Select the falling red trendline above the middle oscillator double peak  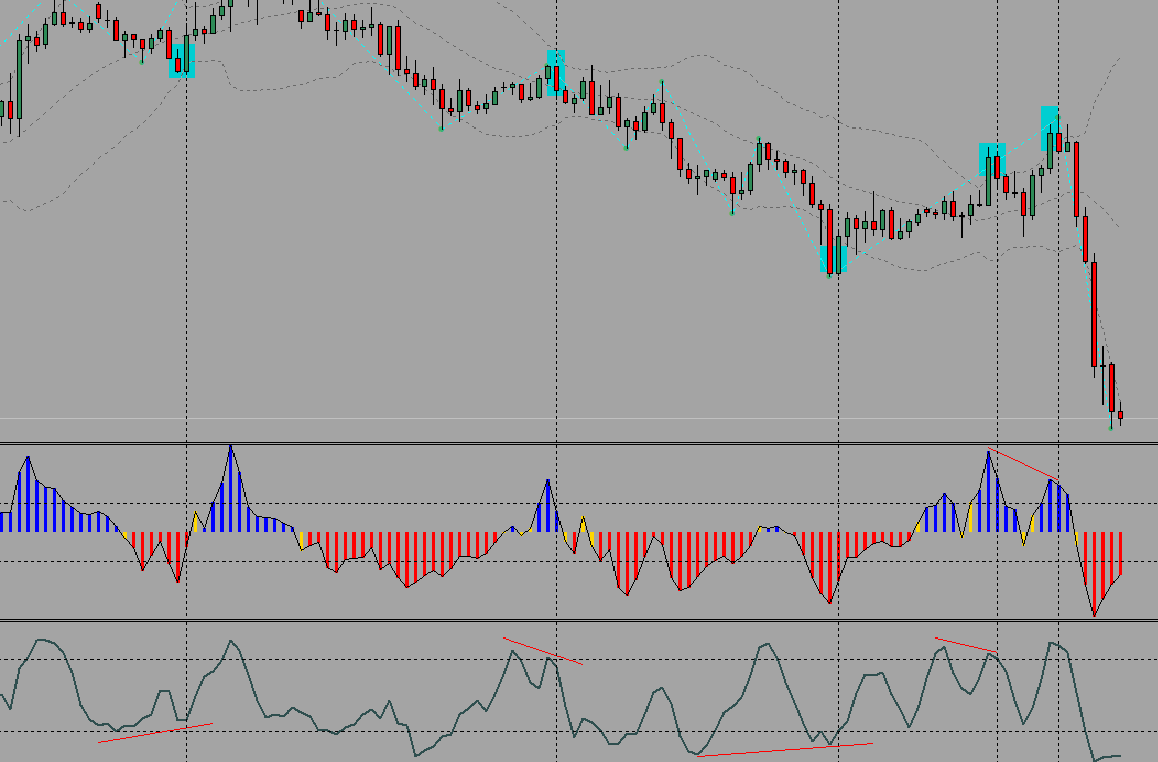click(x=543, y=651)
